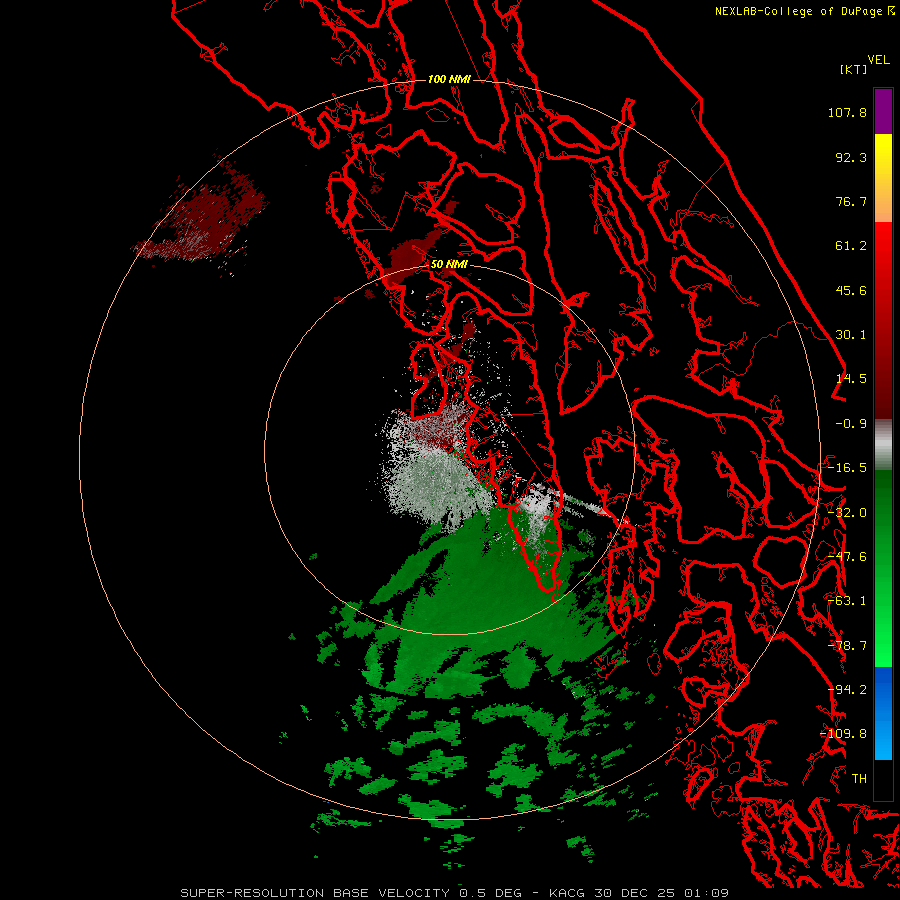The image size is (900, 900).
Task: Select the 107.8 scale value
Action: point(847,112)
